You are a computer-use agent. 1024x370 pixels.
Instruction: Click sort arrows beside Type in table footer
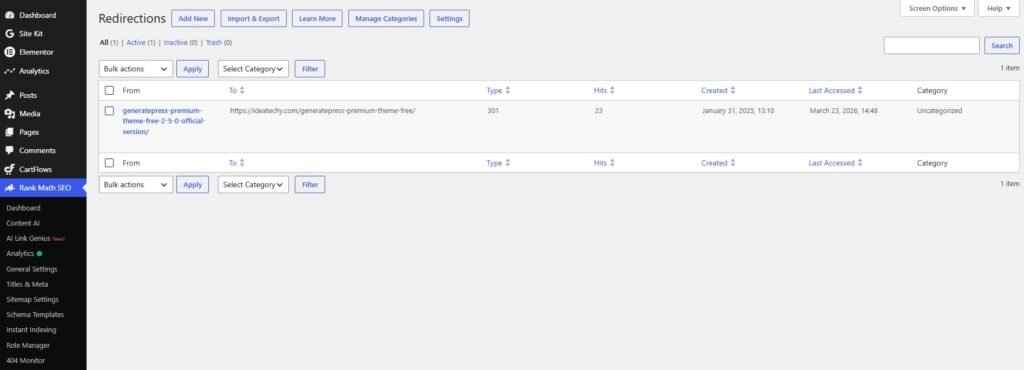(507, 163)
